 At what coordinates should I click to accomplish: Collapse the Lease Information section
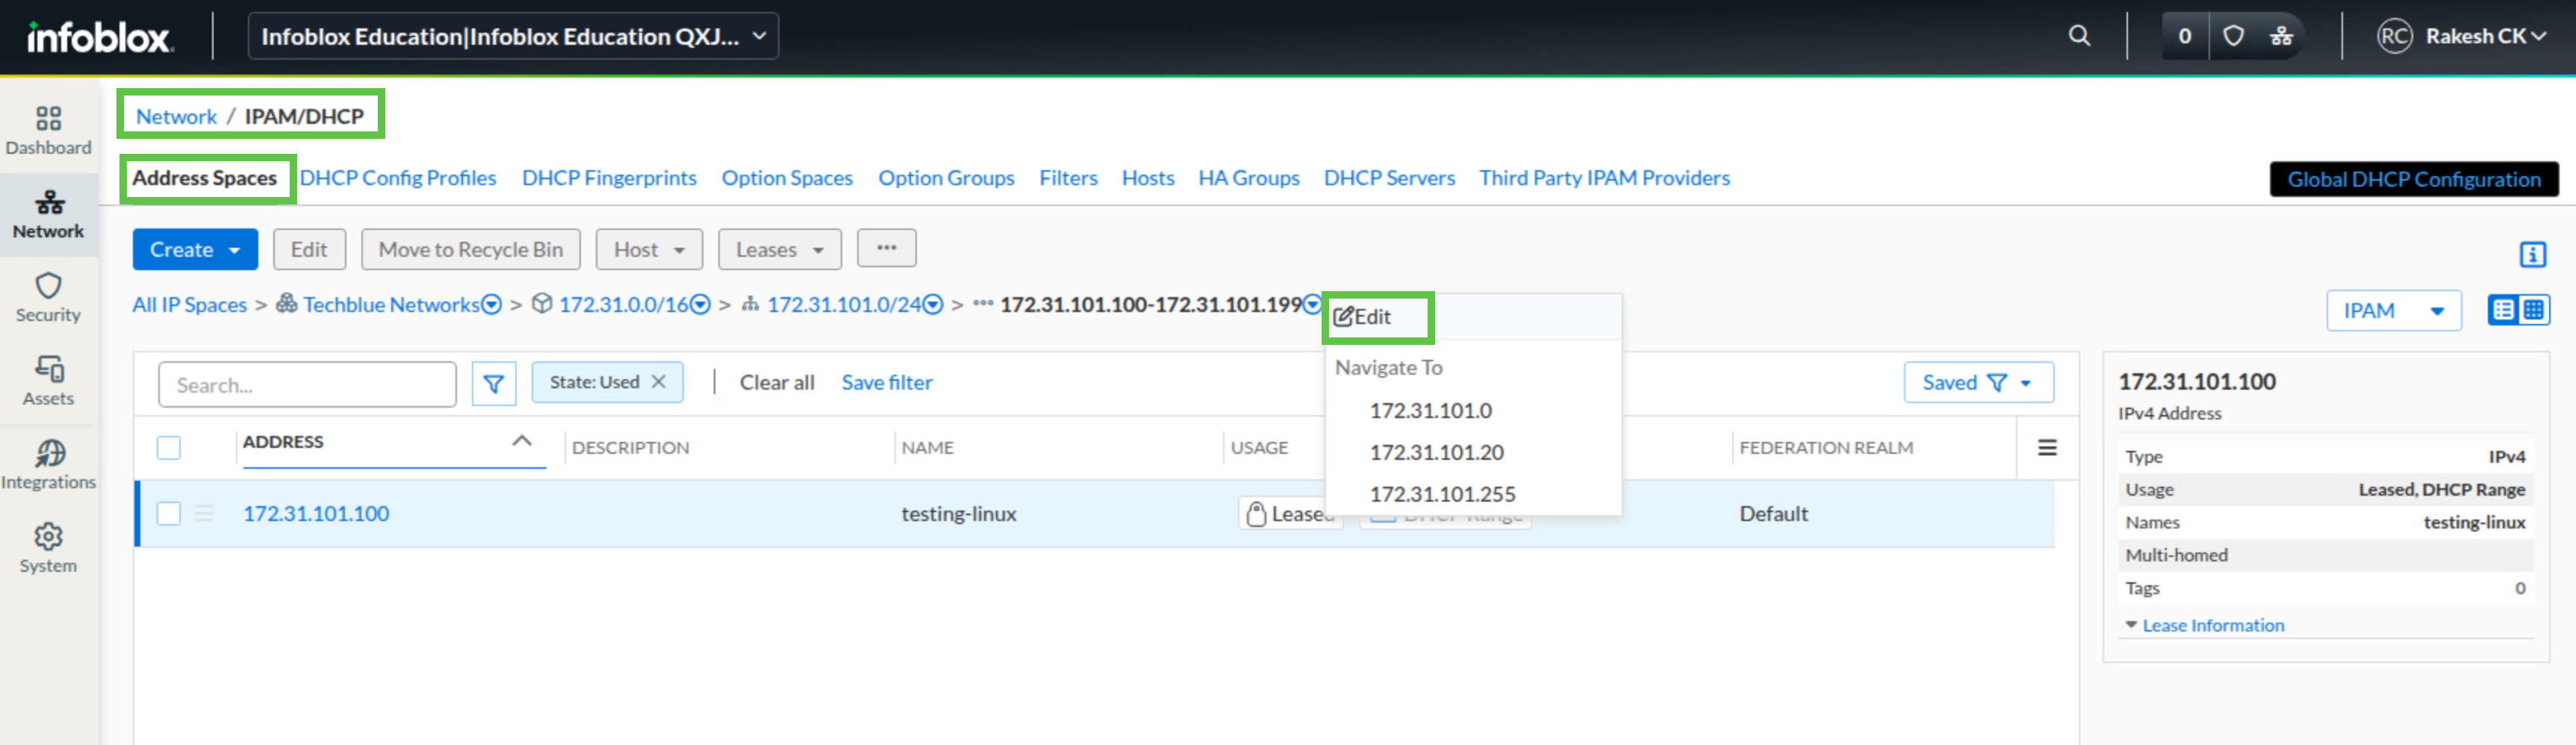2204,625
